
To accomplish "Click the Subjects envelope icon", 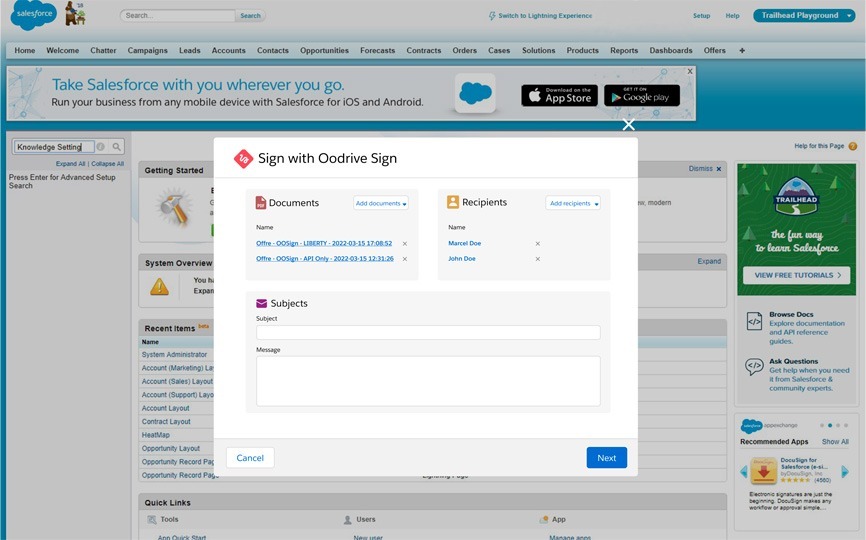I will pos(262,304).
